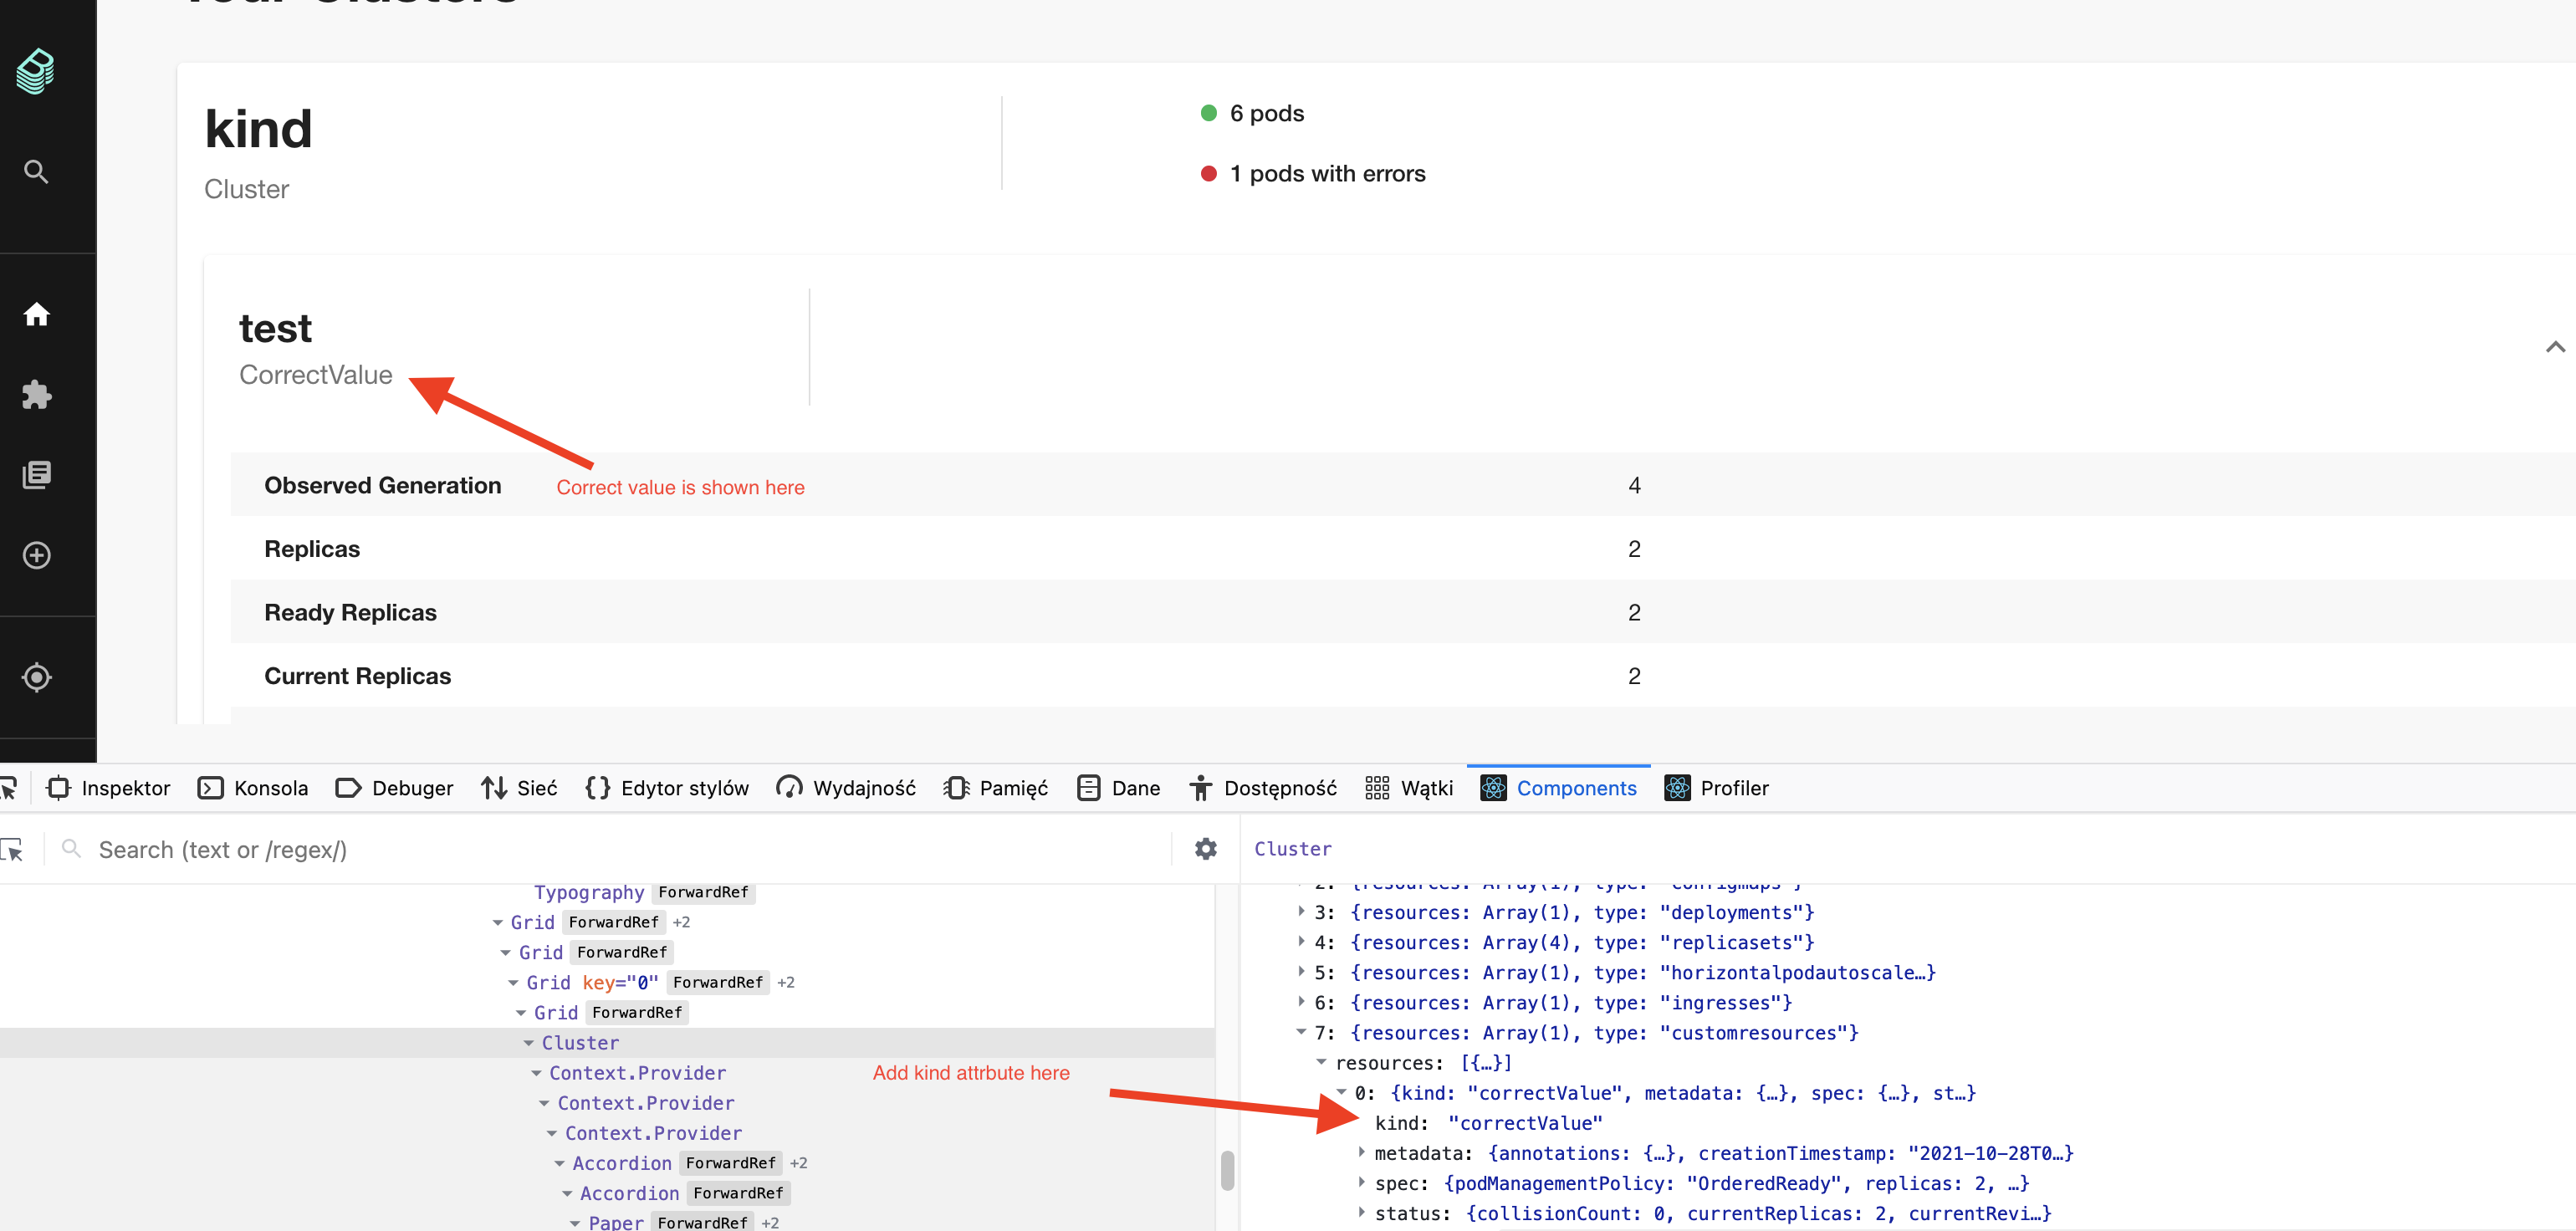Open the Components panel settings gear
Image resolution: width=2576 pixels, height=1231 pixels.
coord(1206,848)
